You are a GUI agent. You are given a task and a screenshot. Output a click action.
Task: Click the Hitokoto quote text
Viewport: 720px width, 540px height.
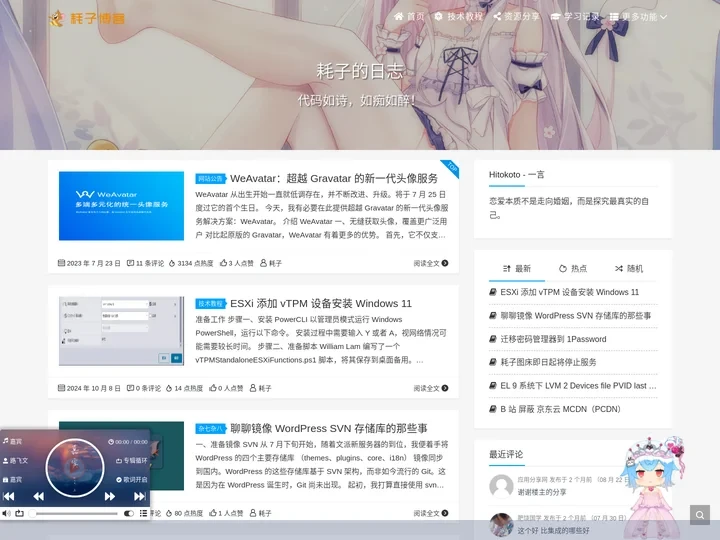[569, 208]
